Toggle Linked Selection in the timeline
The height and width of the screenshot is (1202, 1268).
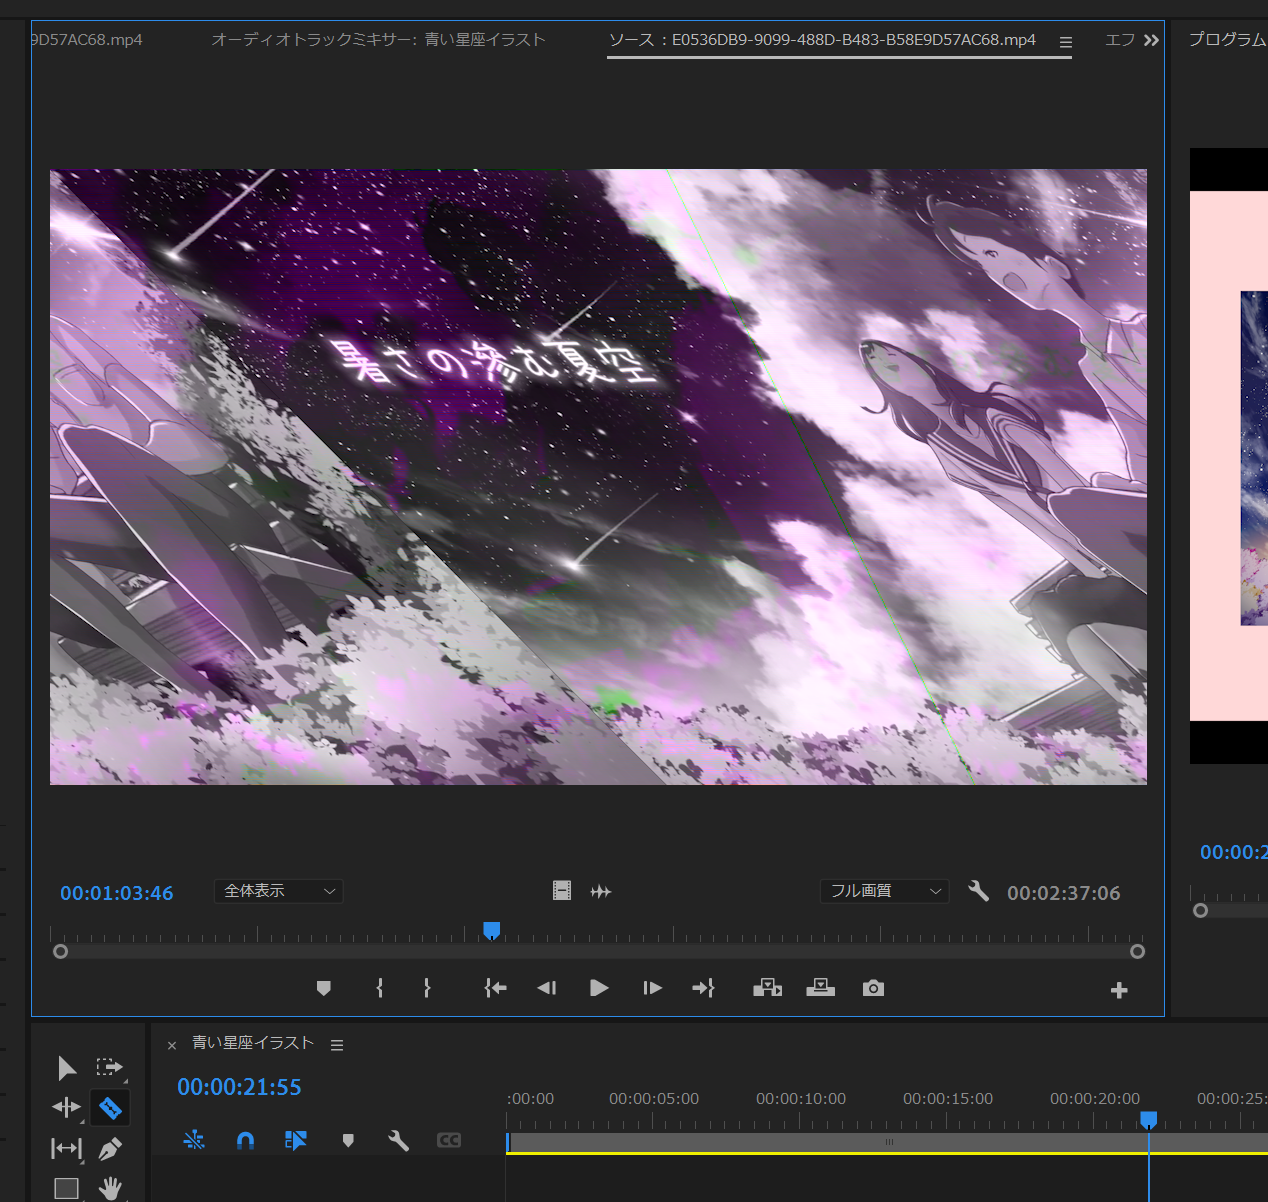tap(296, 1139)
